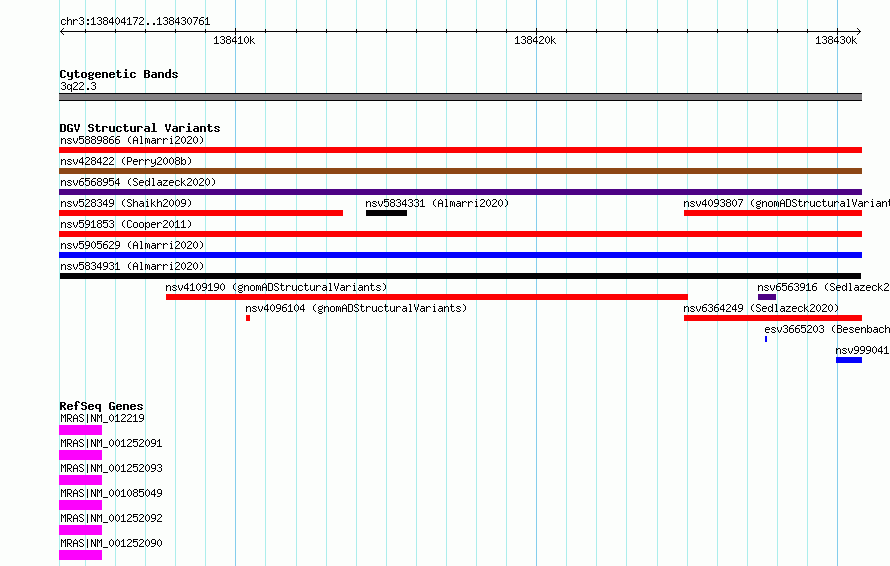
Task: Select the nsv999041 blue bar
Action: click(x=849, y=360)
